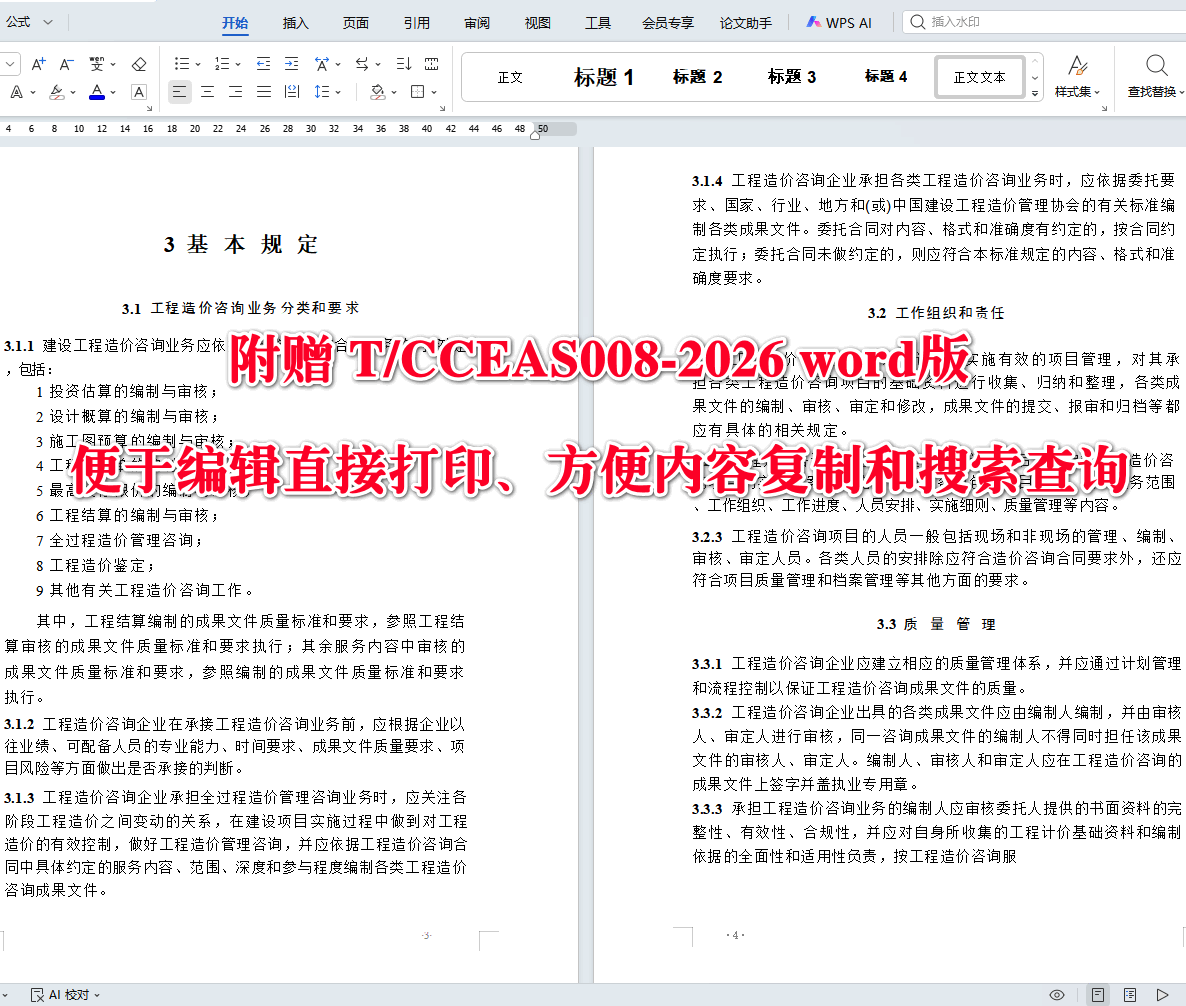Apply the blue font color A

click(97, 92)
